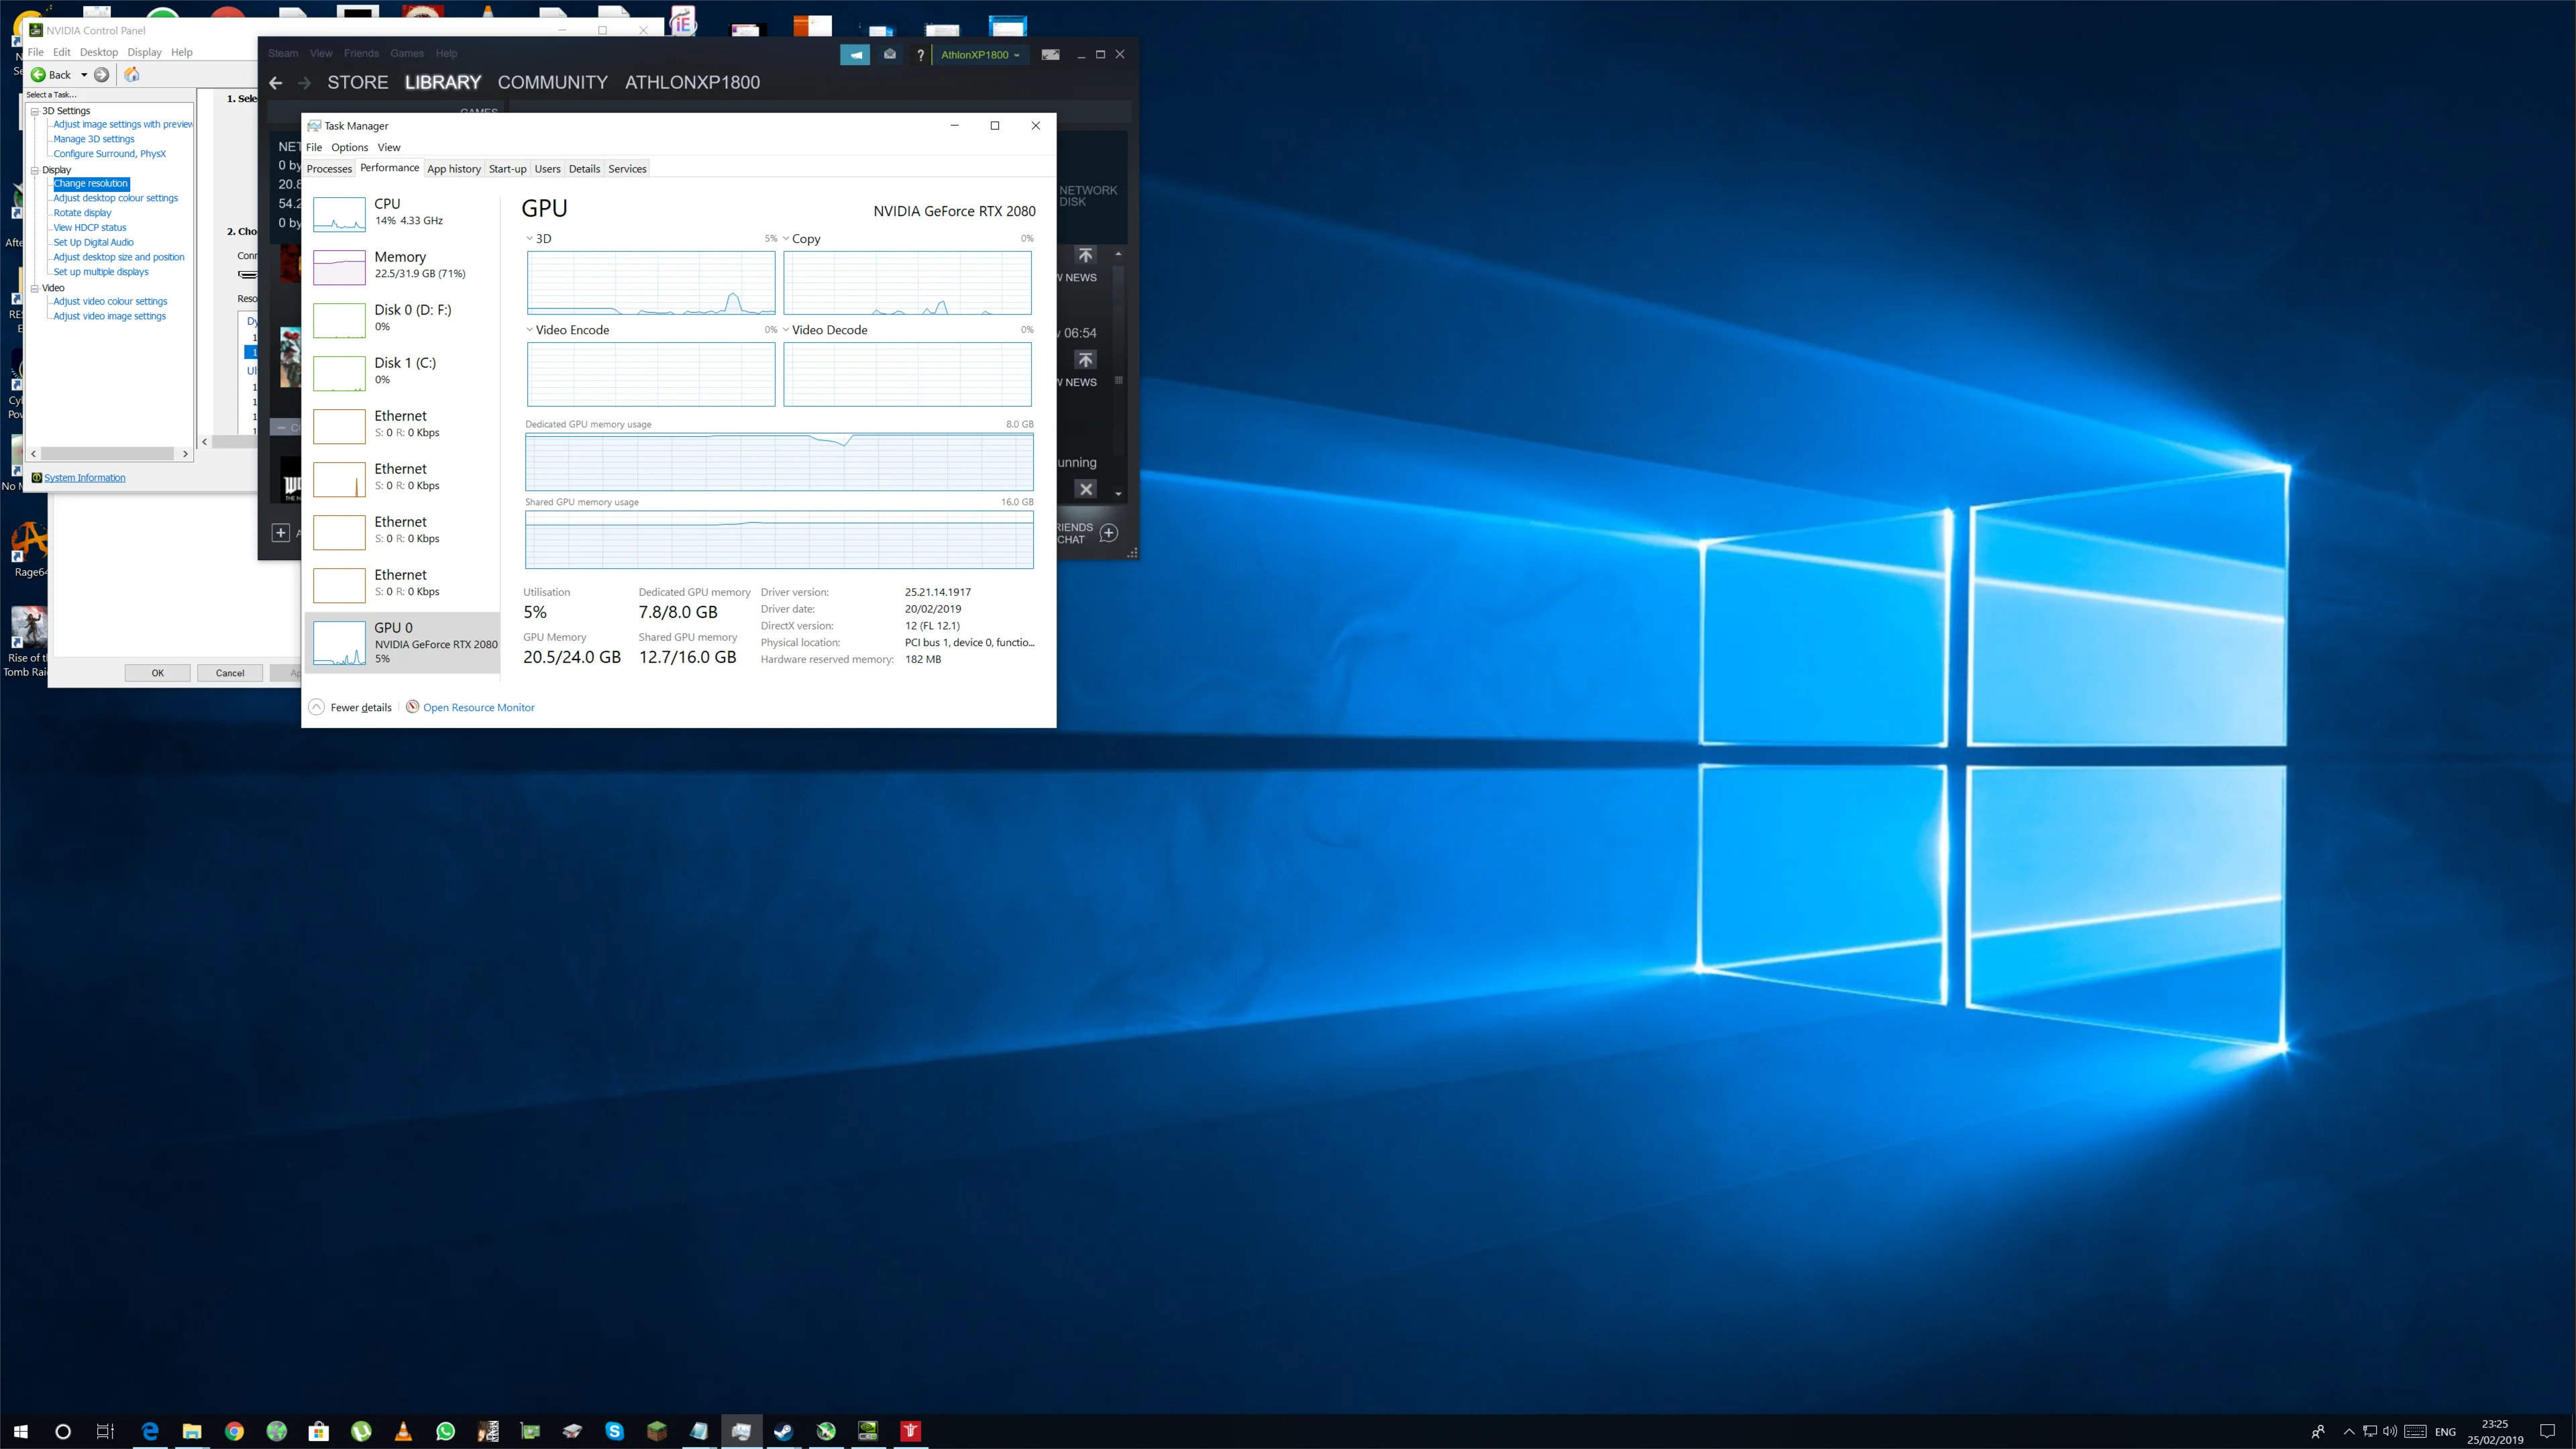This screenshot has width=2576, height=1449.
Task: Open Video Encode engine dropdown
Action: 530,330
